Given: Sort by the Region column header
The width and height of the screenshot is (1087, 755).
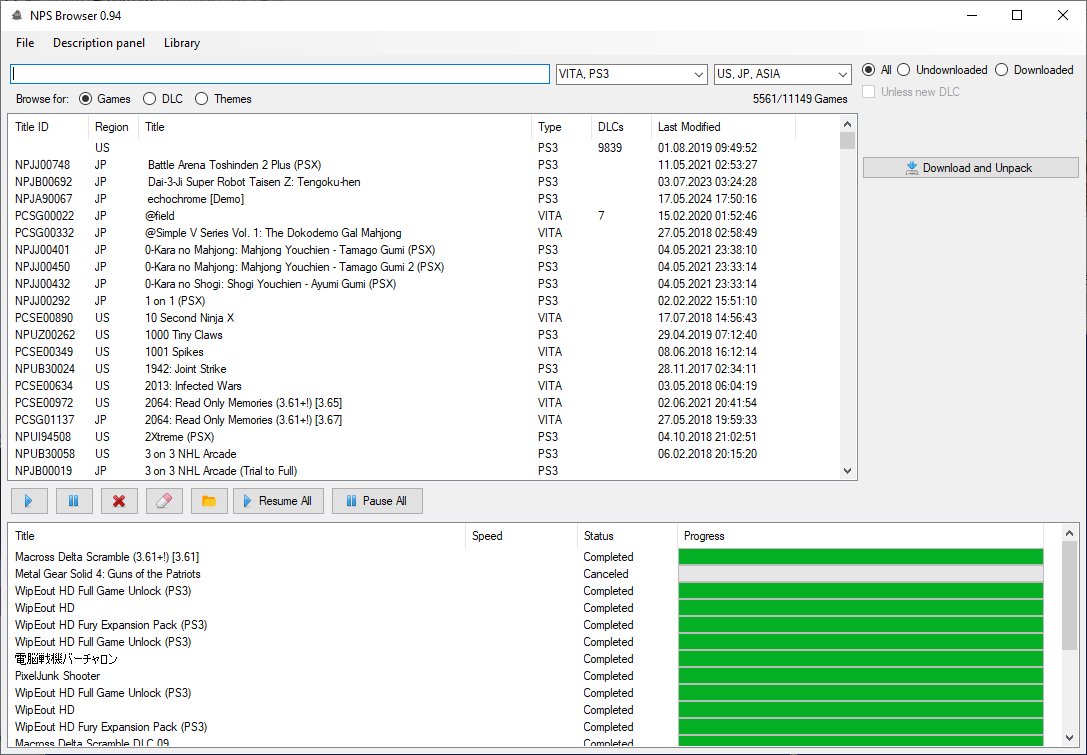Looking at the screenshot, I should [114, 127].
